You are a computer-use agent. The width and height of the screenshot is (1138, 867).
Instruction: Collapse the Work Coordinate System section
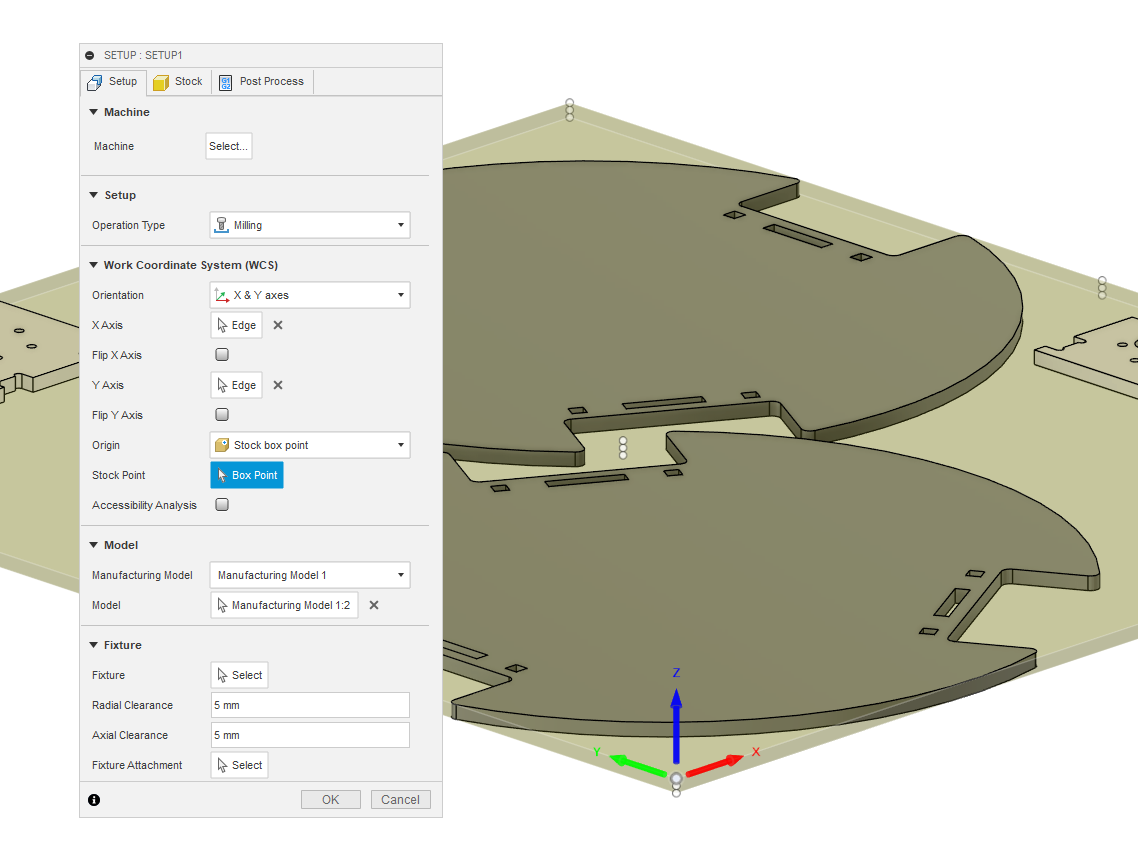click(x=94, y=265)
